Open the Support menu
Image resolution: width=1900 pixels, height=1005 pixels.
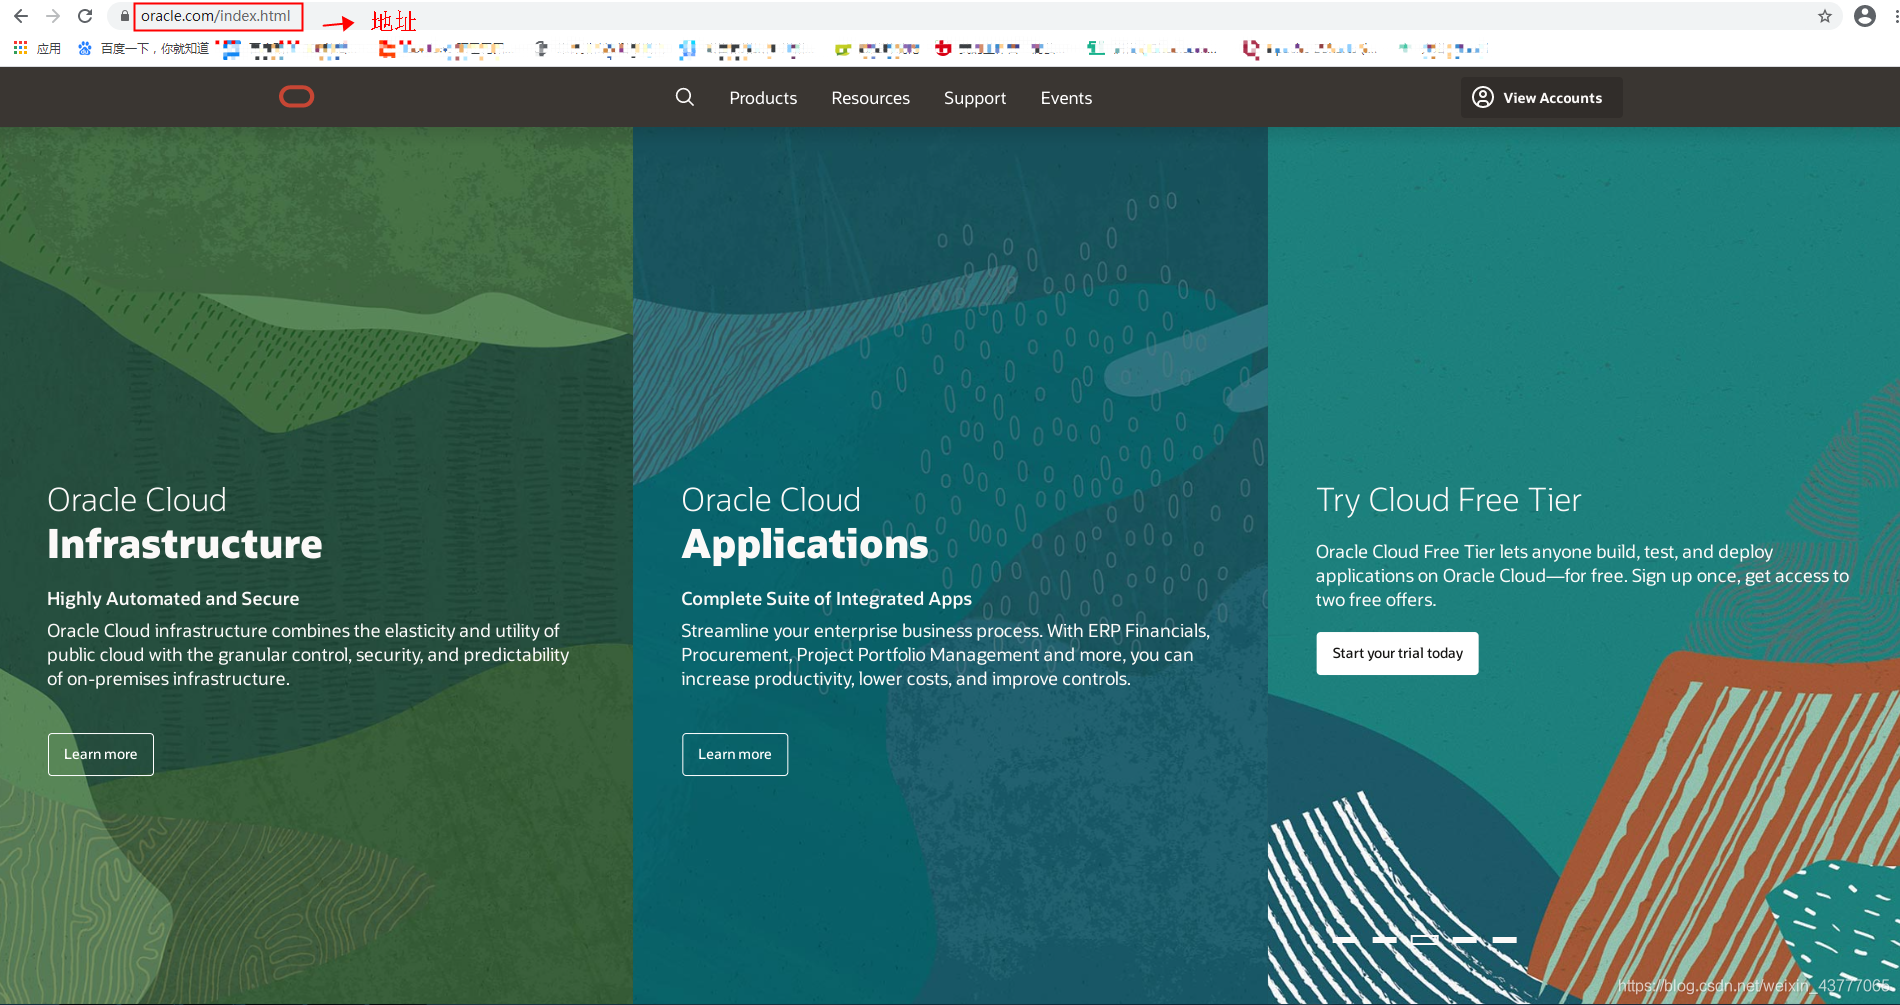pos(975,98)
